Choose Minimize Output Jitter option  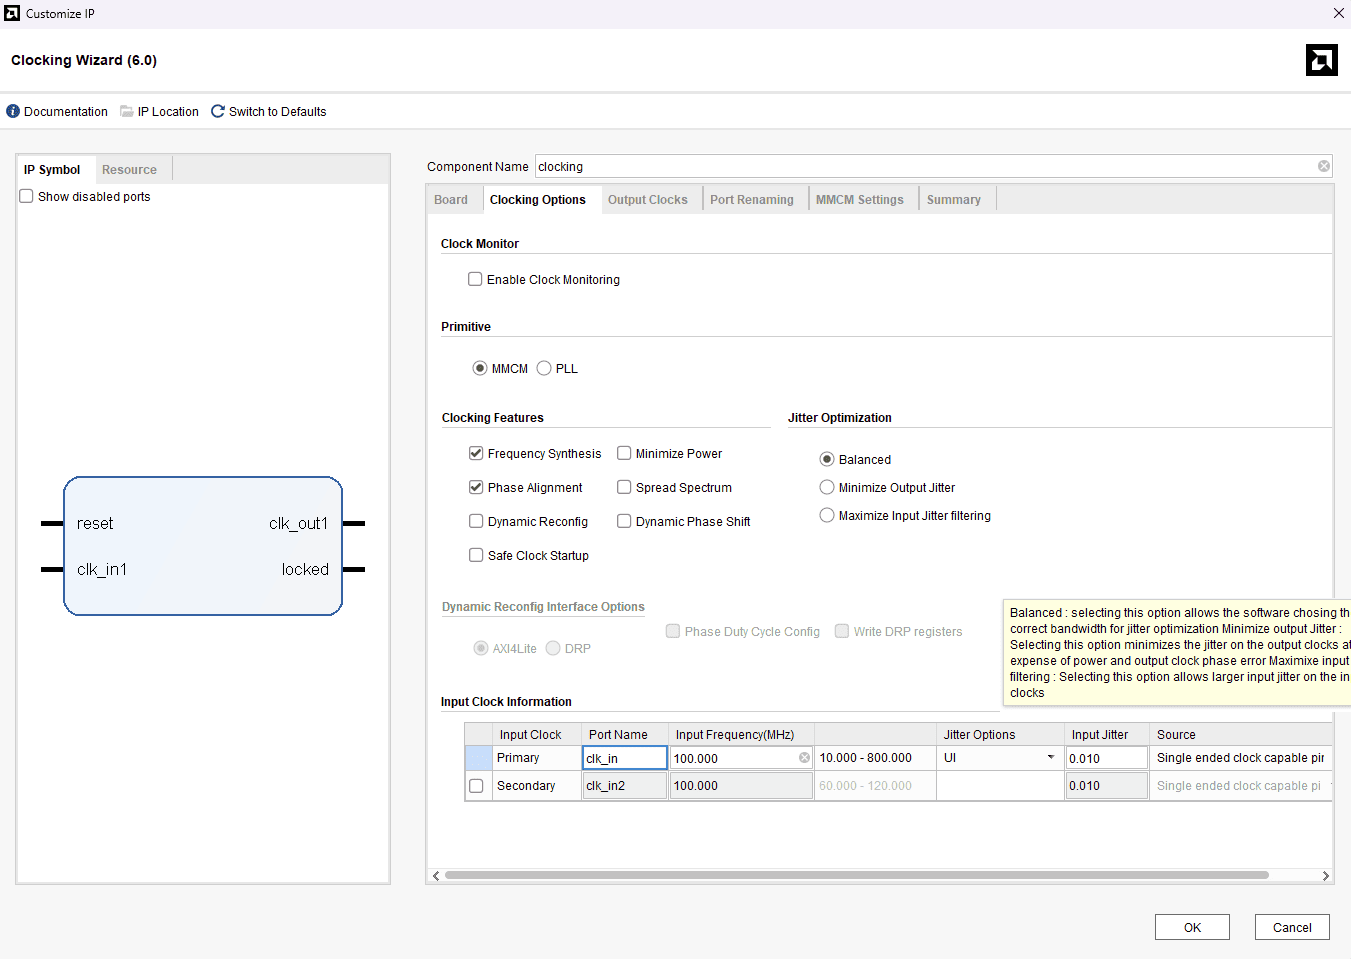click(827, 488)
